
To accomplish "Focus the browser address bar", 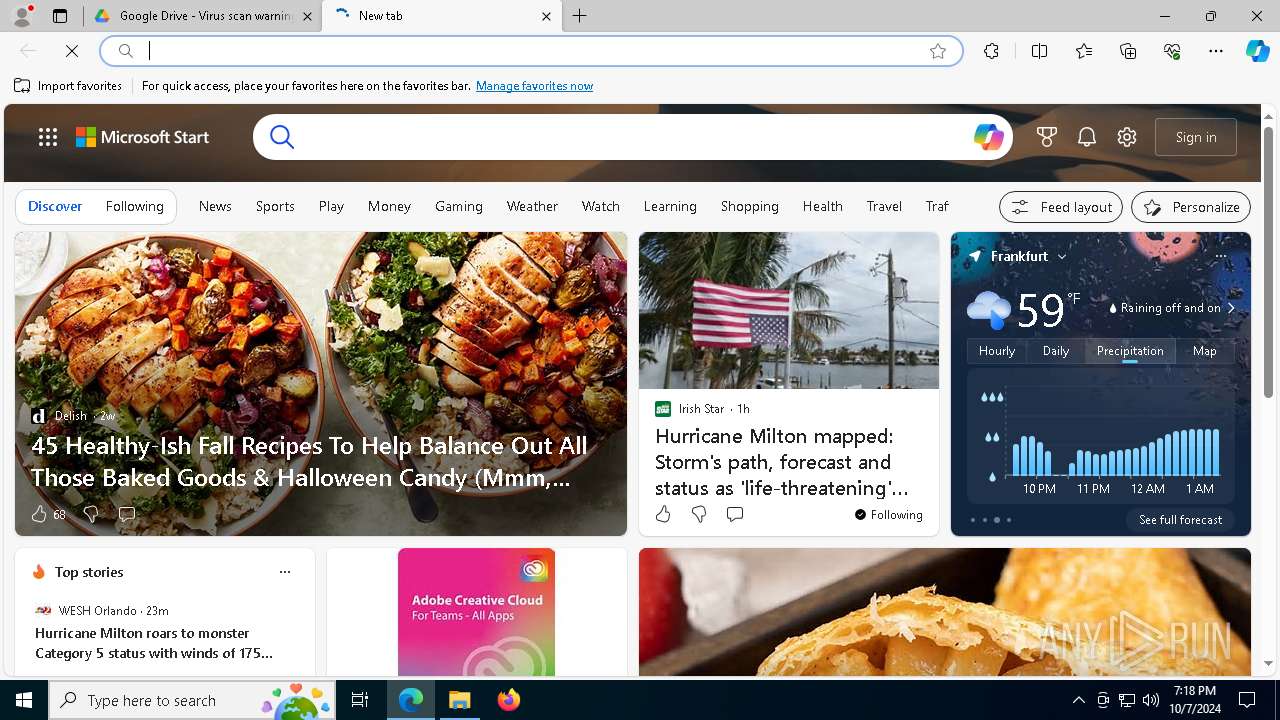I will pyautogui.click(x=531, y=51).
